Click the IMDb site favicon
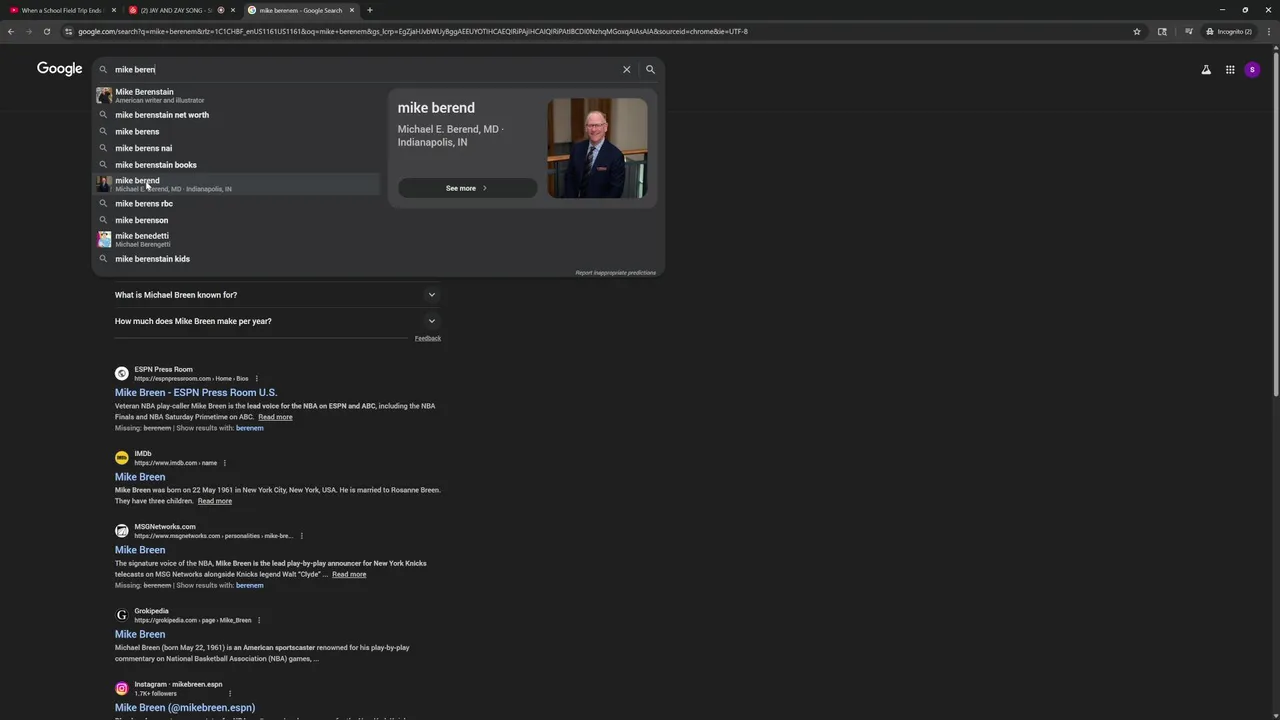Viewport: 1280px width, 720px height. 122,457
